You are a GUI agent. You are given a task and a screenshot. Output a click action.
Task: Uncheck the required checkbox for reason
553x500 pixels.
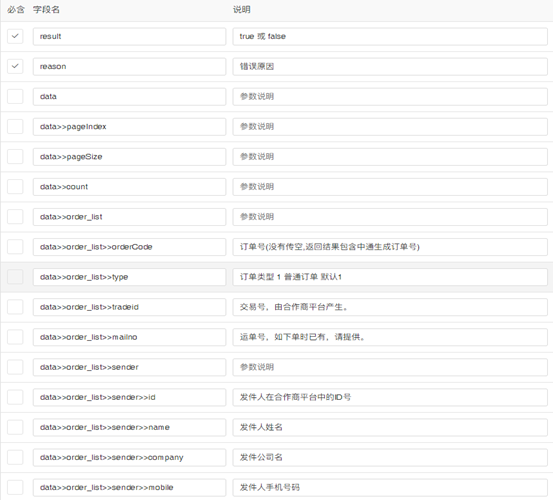click(15, 66)
